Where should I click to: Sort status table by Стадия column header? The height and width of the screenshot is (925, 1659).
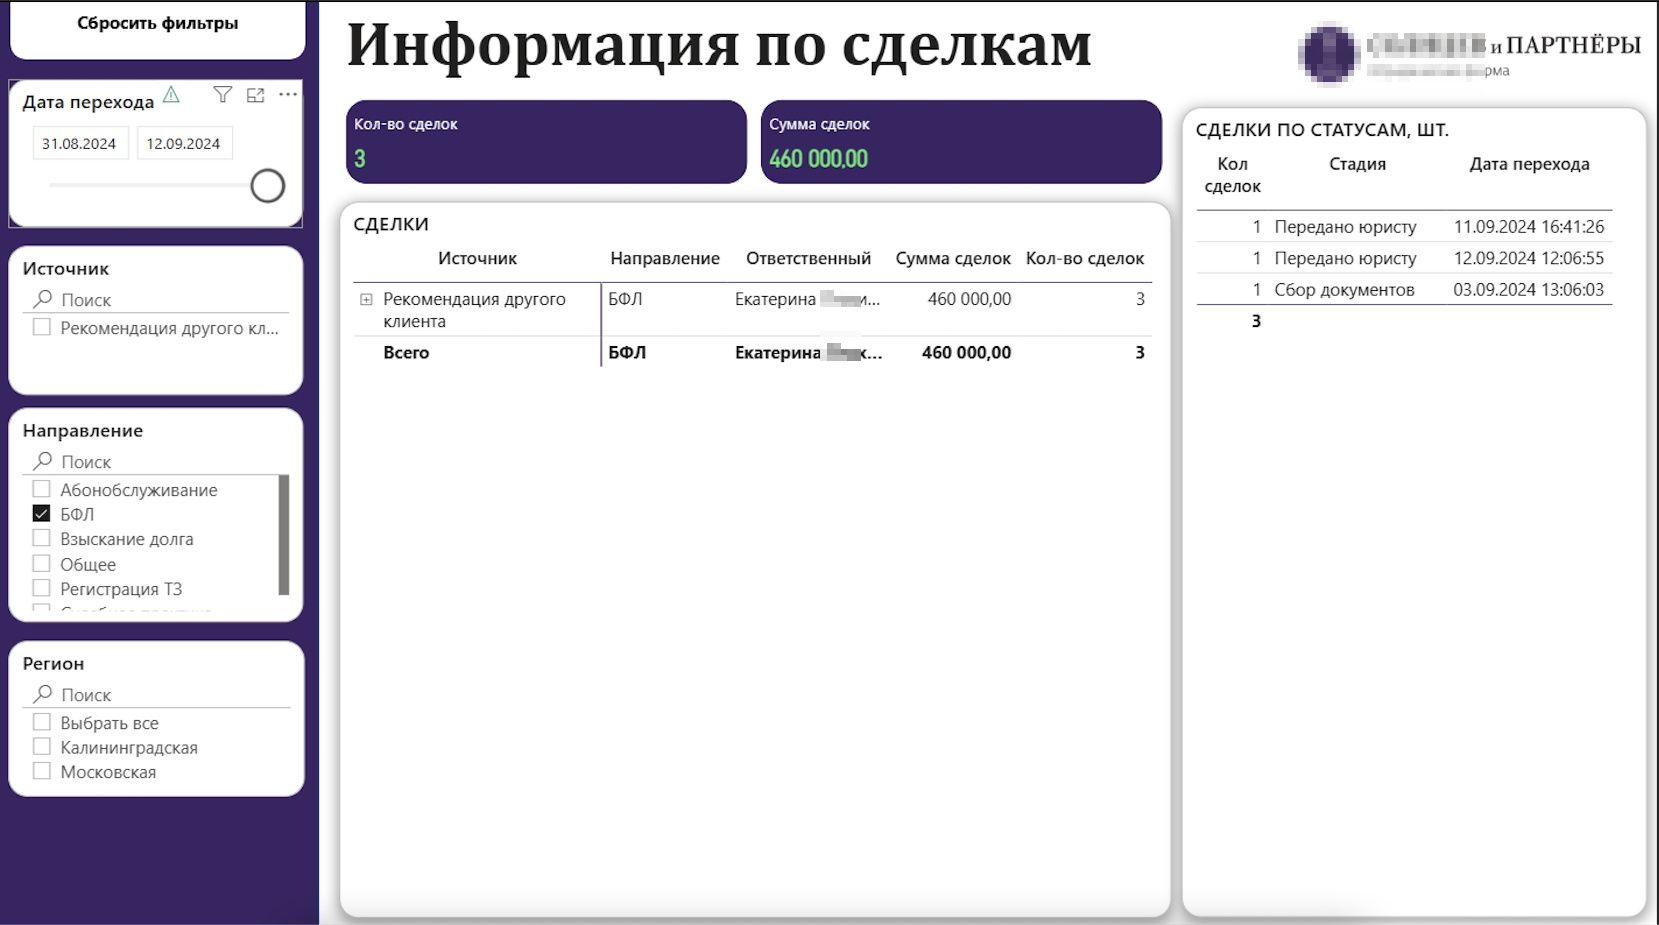(1356, 164)
